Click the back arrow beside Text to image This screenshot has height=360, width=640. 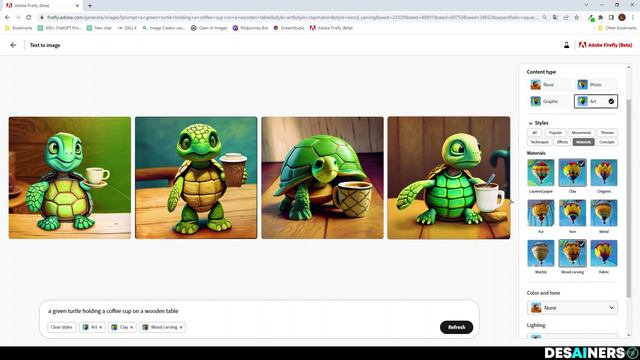13,45
